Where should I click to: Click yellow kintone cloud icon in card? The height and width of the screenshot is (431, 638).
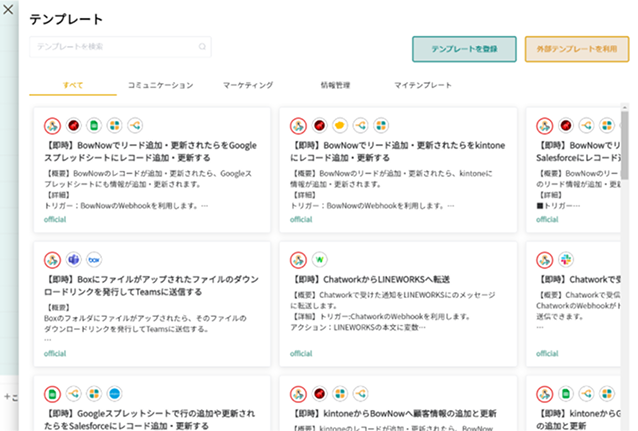(340, 125)
